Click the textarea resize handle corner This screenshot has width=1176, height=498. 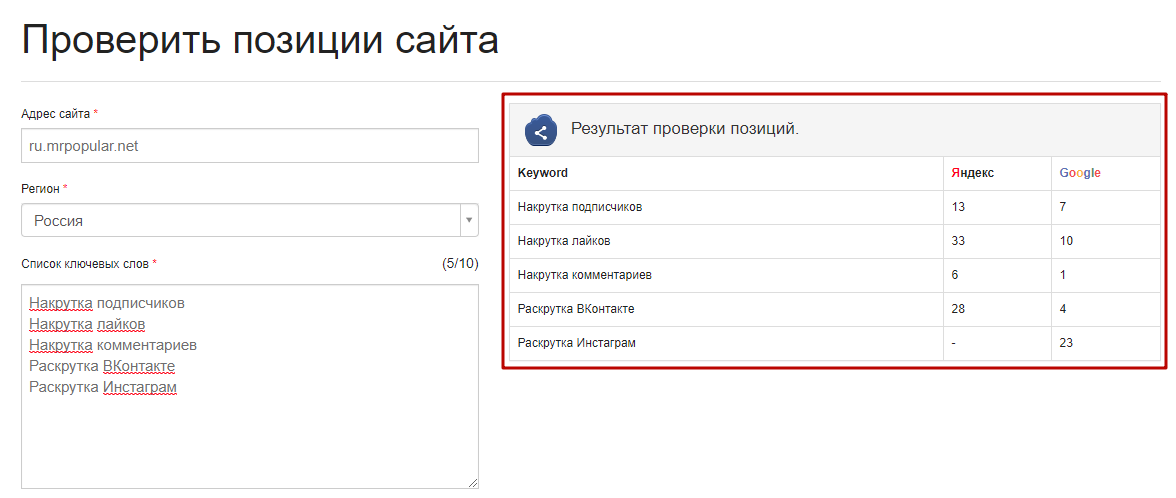(x=472, y=484)
